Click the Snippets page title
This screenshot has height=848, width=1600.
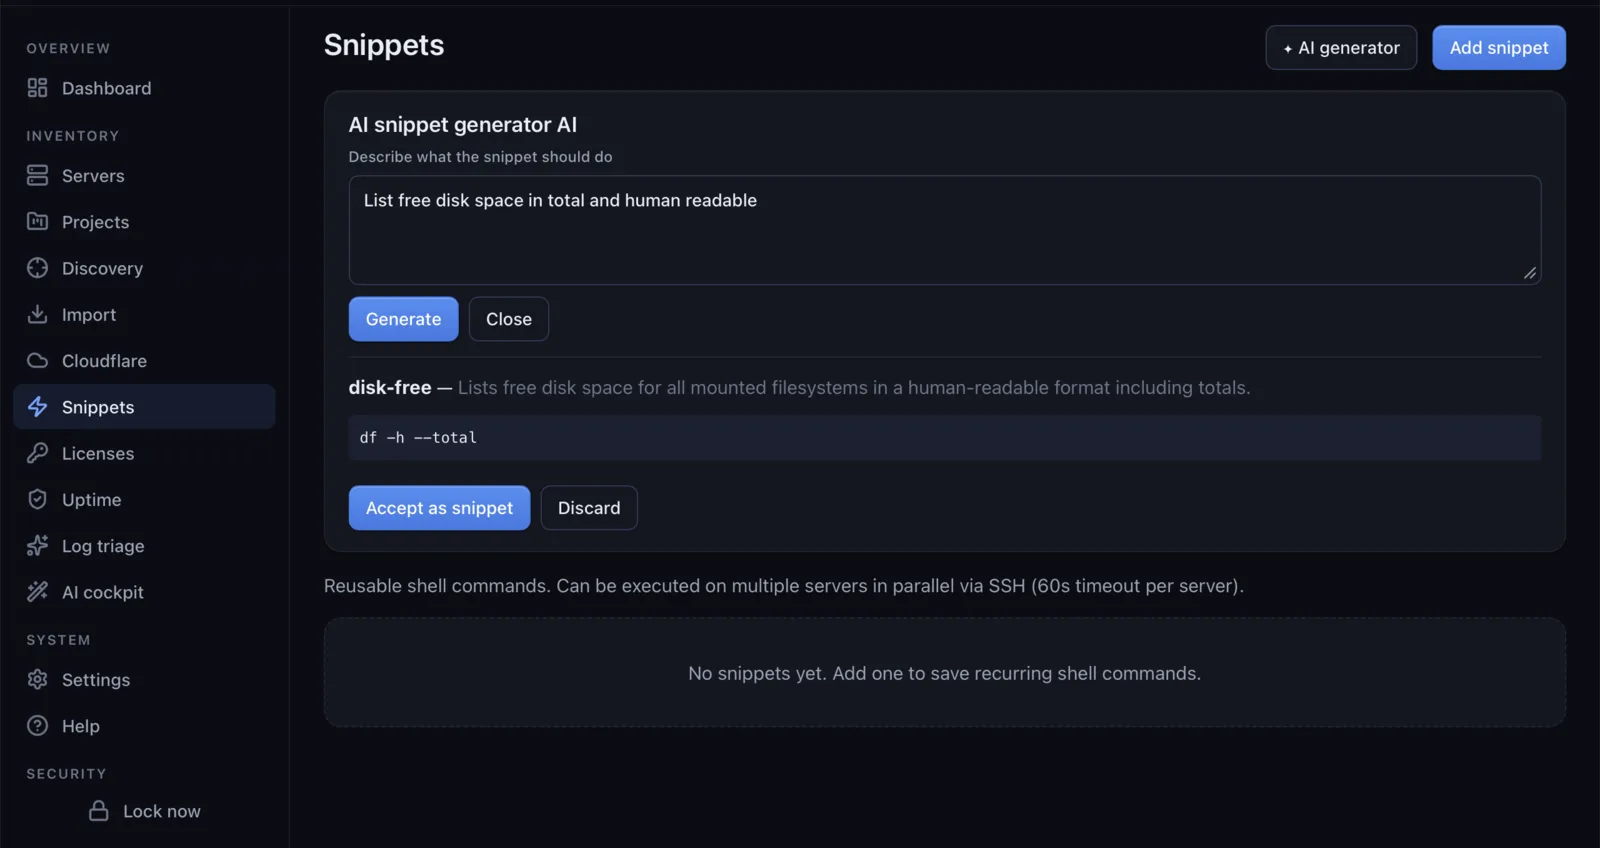click(x=384, y=44)
